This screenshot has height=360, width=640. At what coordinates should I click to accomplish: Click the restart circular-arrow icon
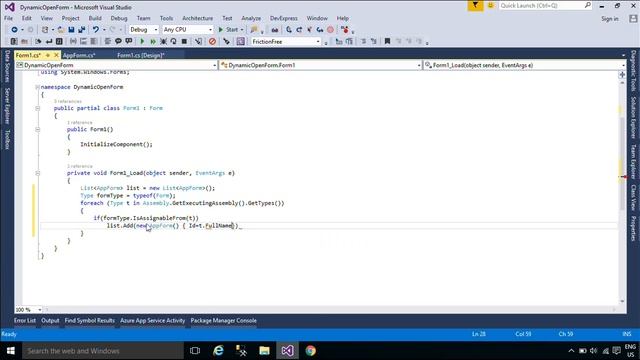tap(173, 42)
